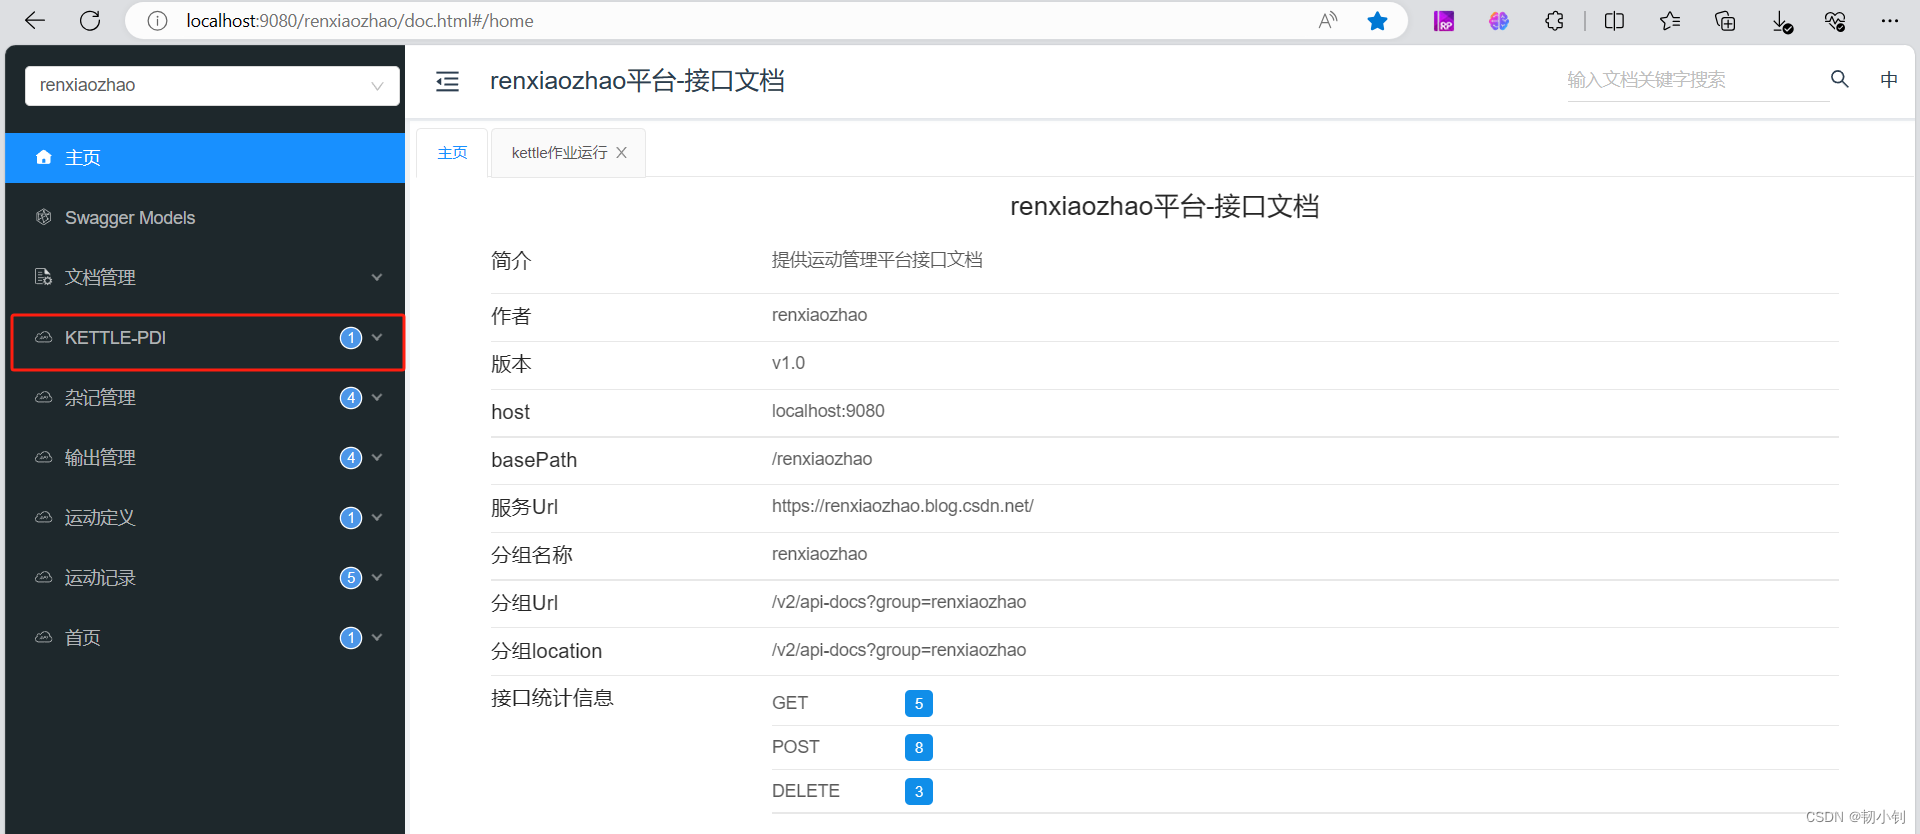
Task: Click the 文档管理 menu label
Action: click(100, 277)
